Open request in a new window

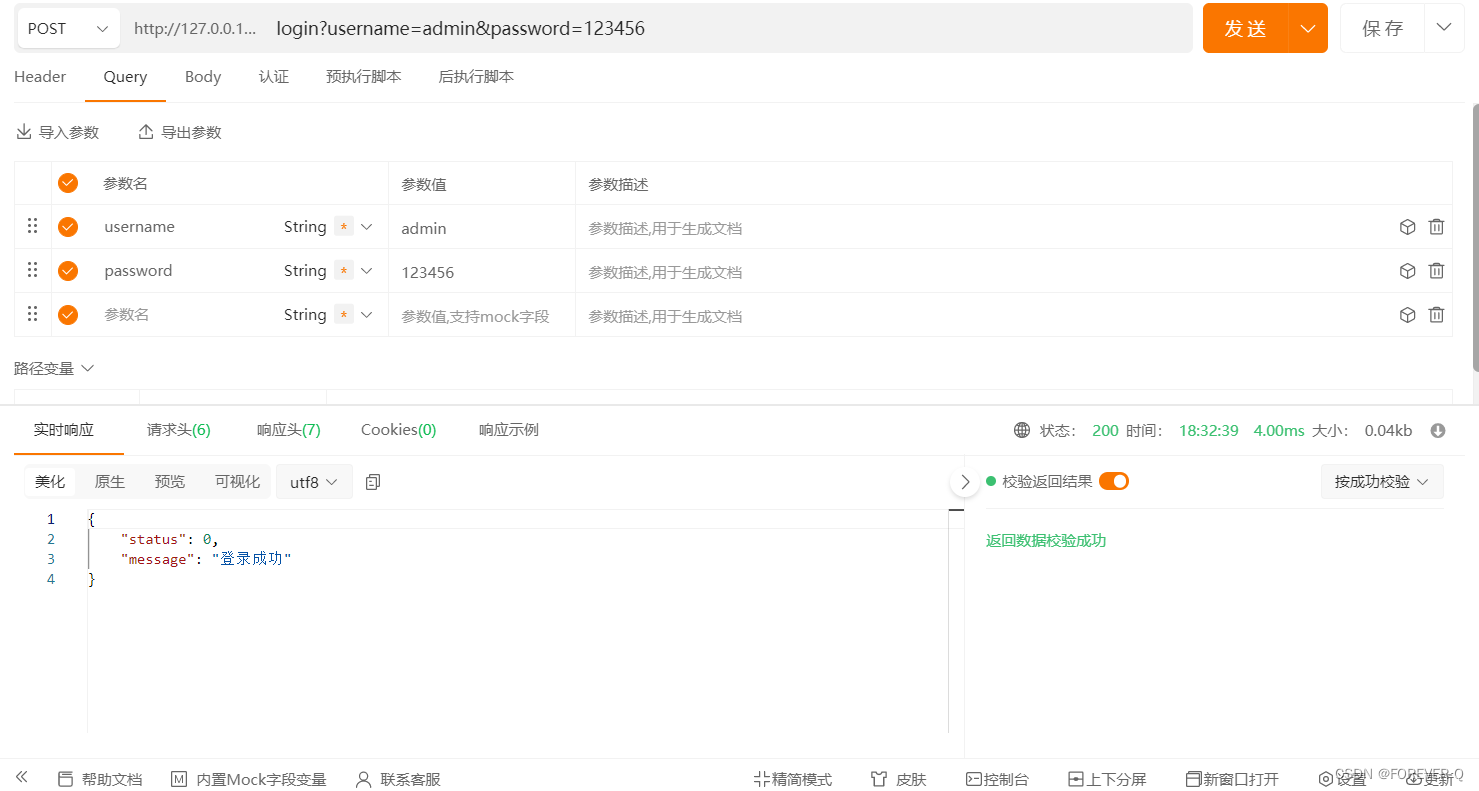pyautogui.click(x=1232, y=779)
